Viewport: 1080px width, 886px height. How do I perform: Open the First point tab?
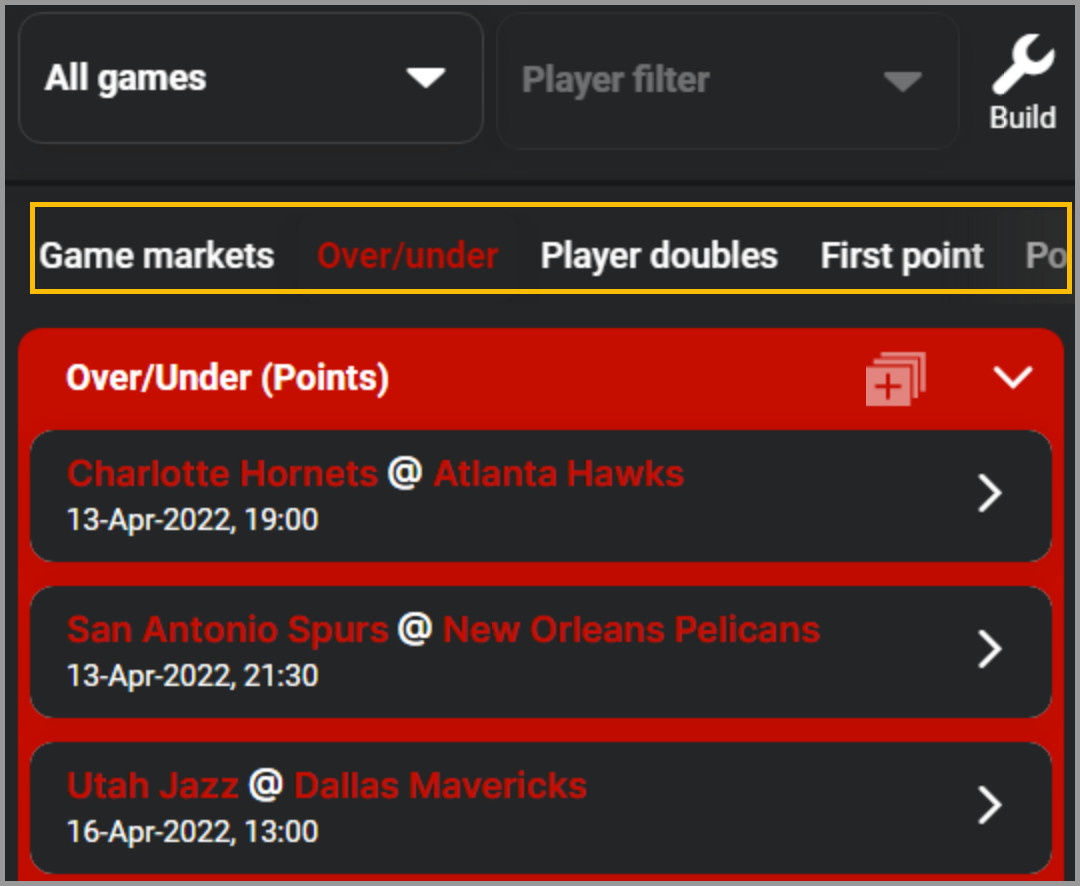[x=902, y=256]
